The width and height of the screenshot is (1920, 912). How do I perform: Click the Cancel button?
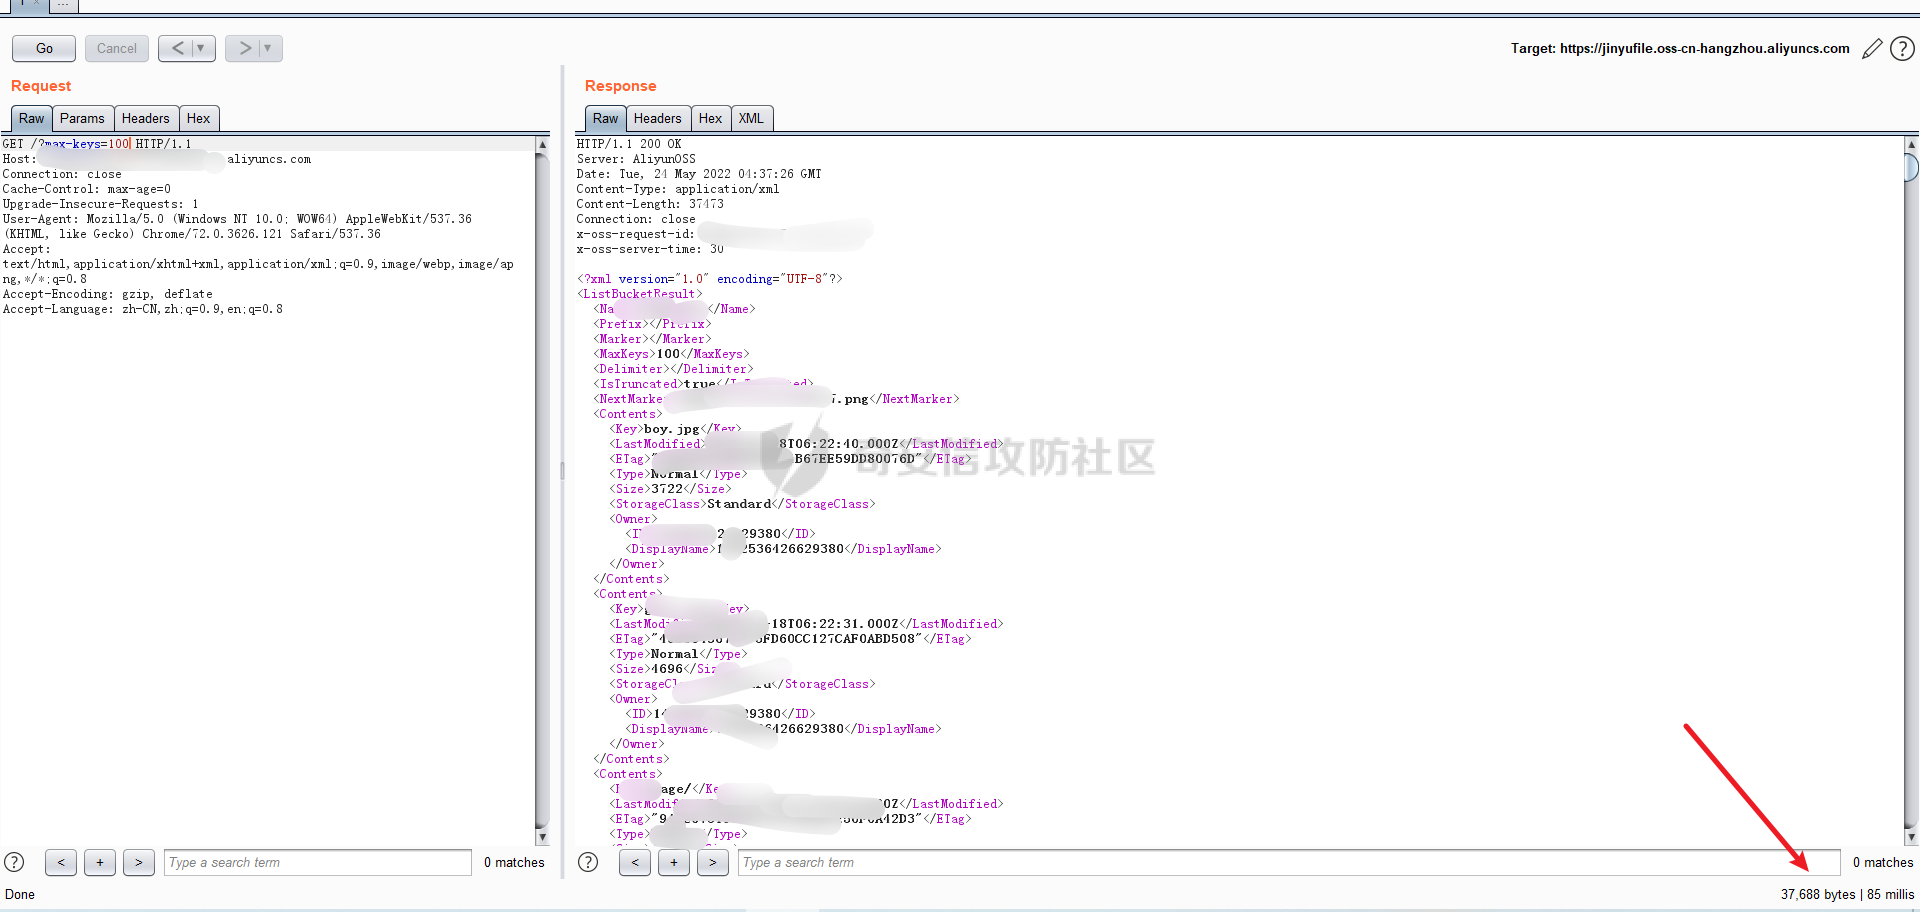click(x=117, y=48)
